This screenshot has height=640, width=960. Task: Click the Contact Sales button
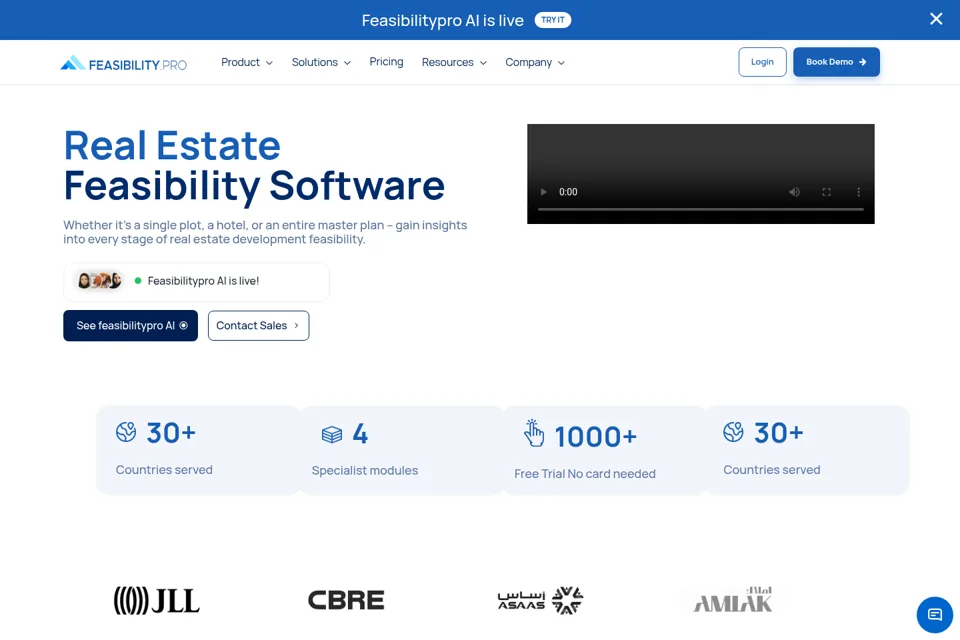coord(258,326)
